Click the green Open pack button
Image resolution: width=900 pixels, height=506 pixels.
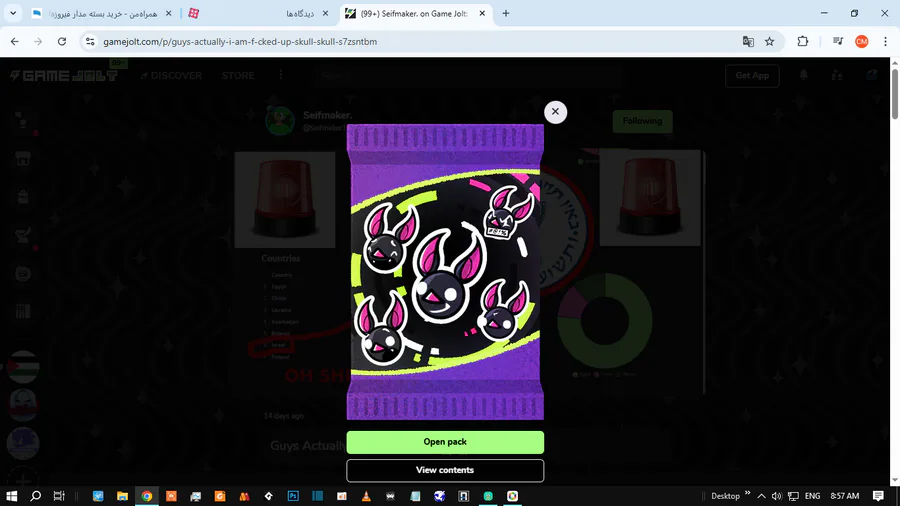click(x=445, y=442)
